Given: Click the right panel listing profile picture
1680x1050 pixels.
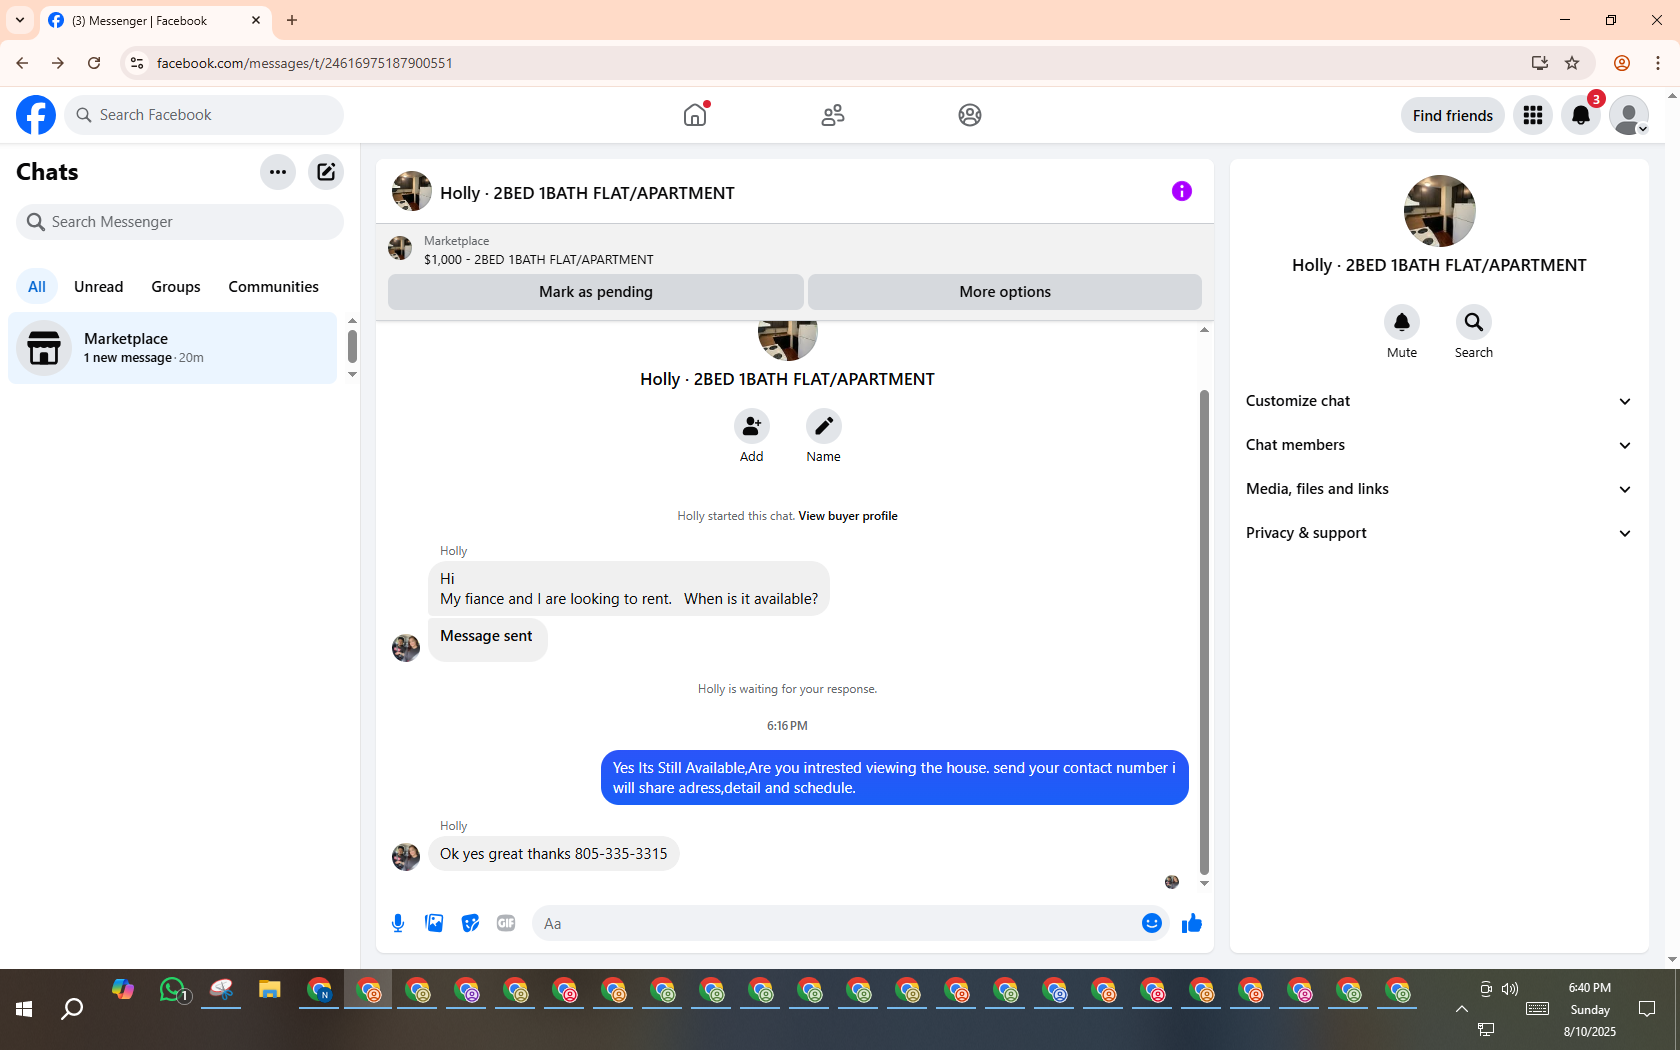Looking at the screenshot, I should click(x=1440, y=211).
